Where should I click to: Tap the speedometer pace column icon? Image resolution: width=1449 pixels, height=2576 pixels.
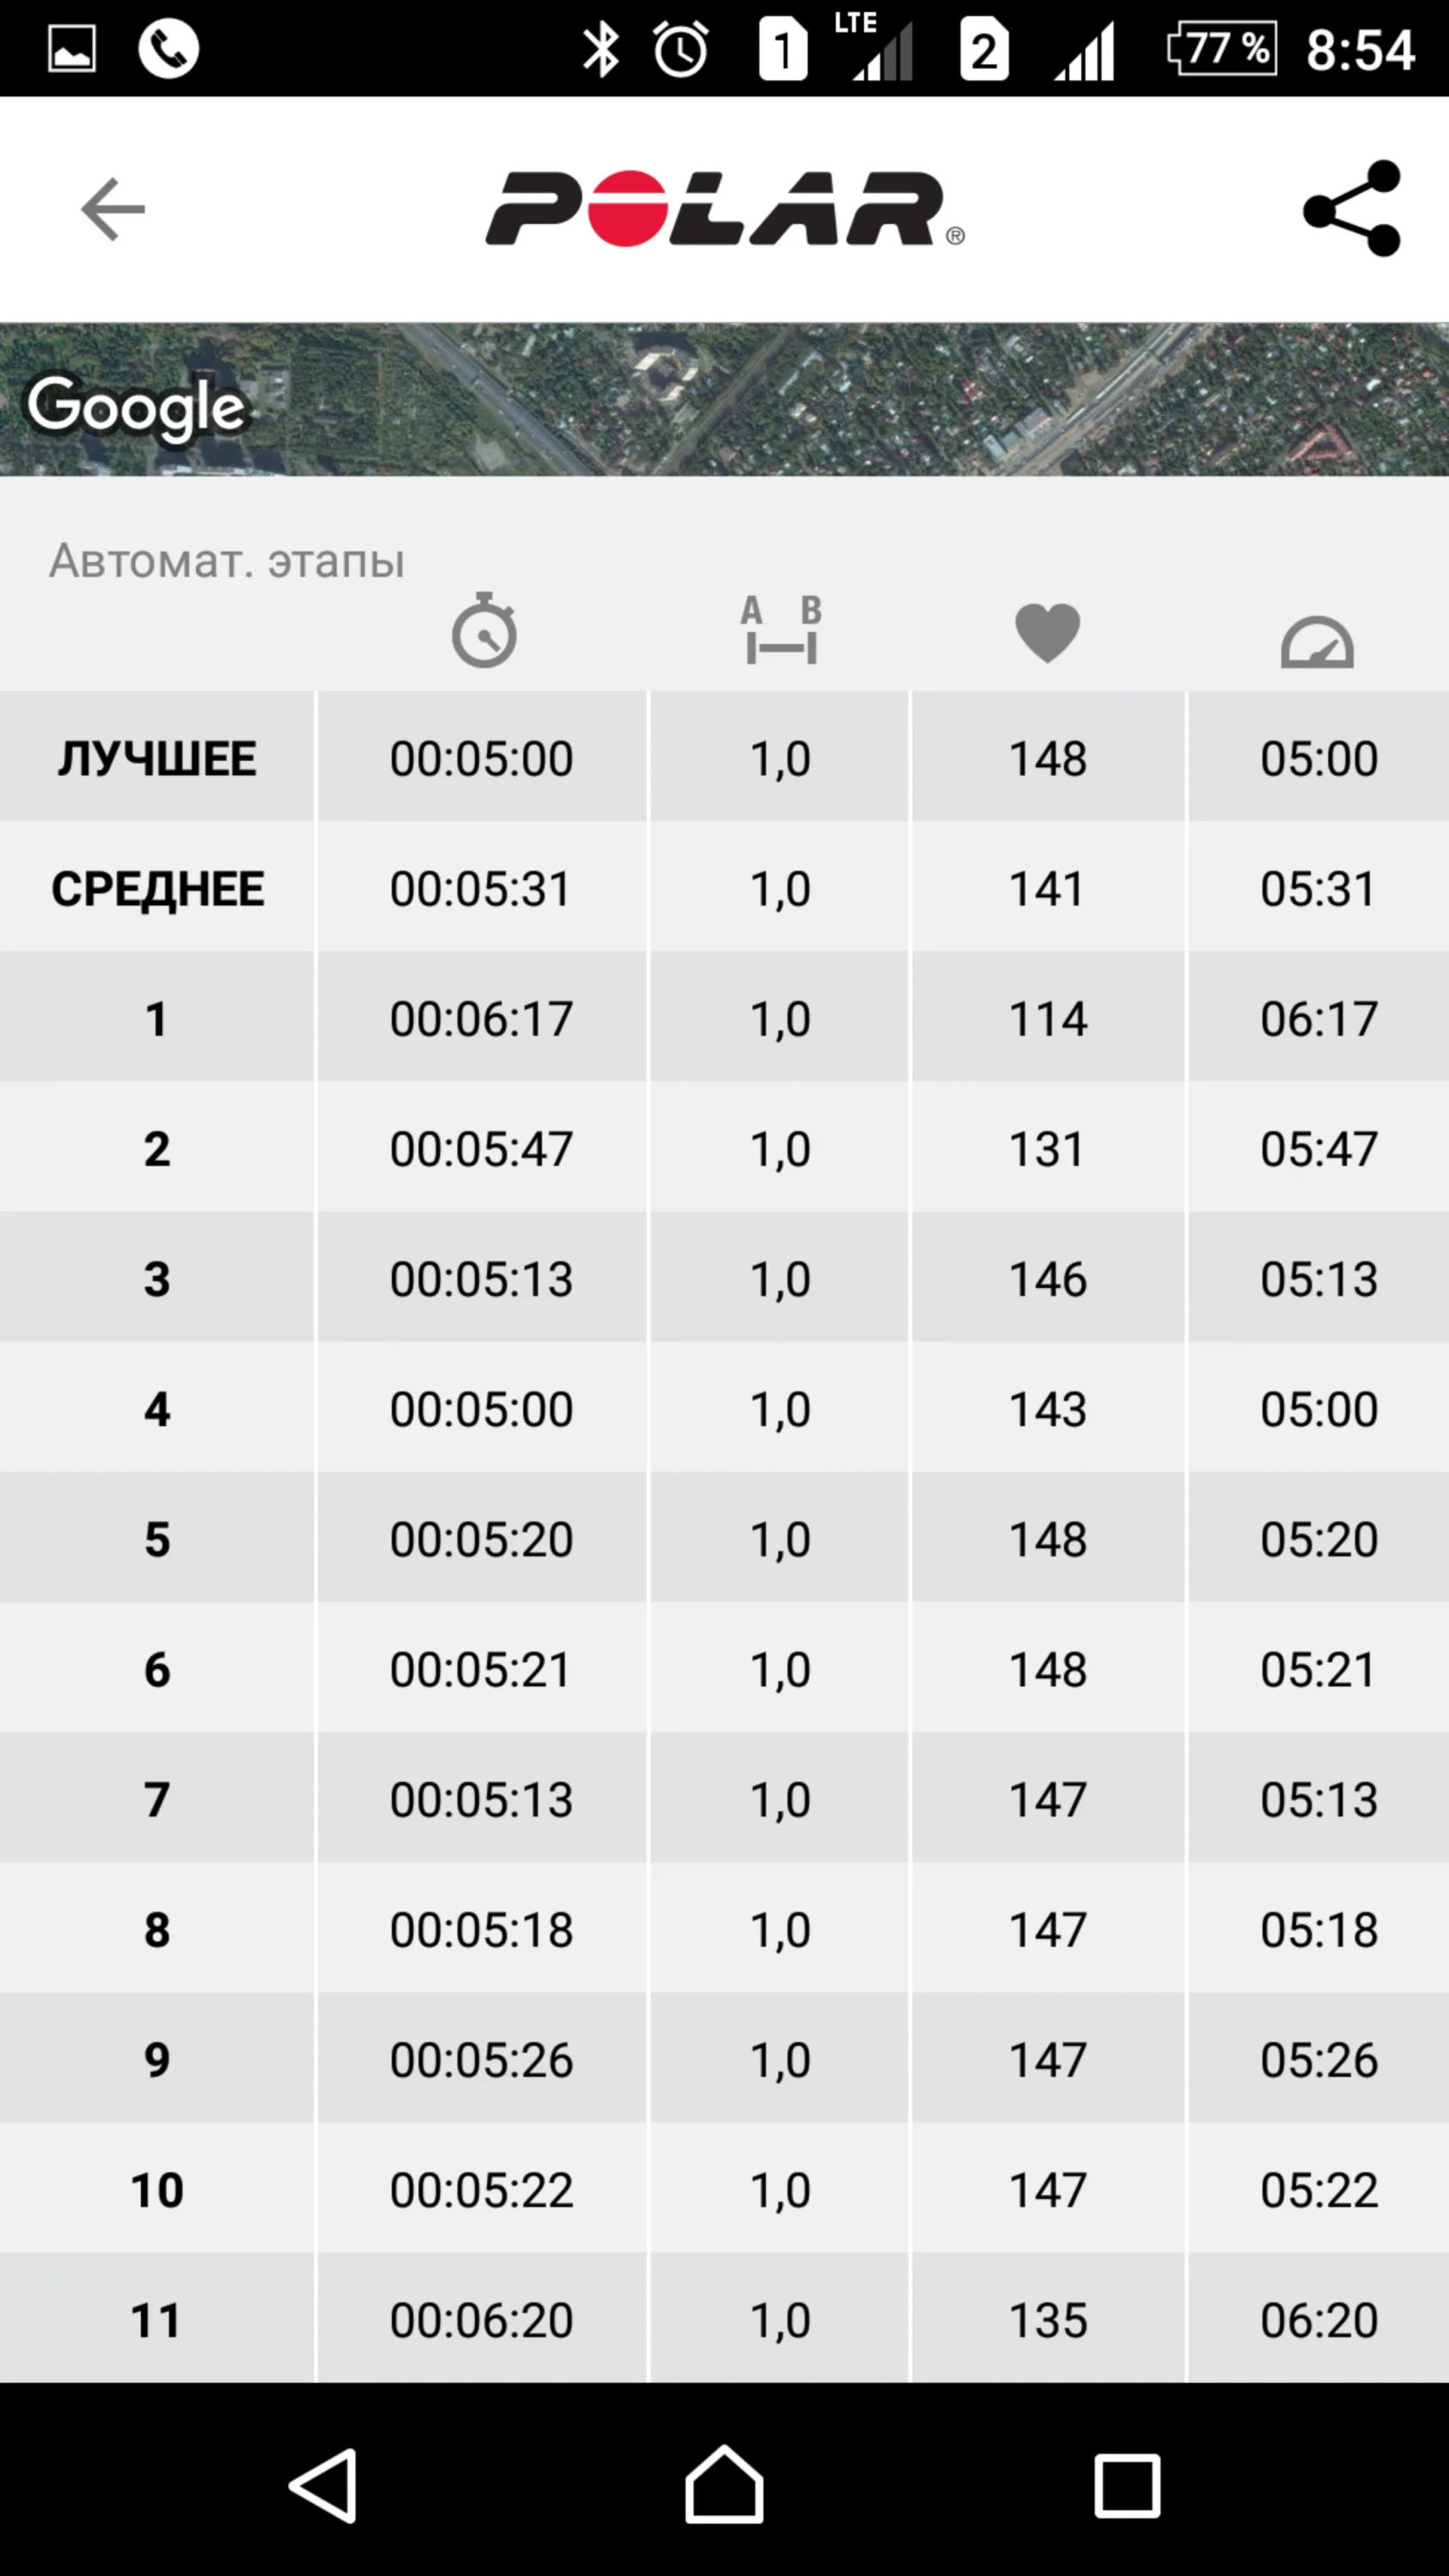pyautogui.click(x=1317, y=641)
